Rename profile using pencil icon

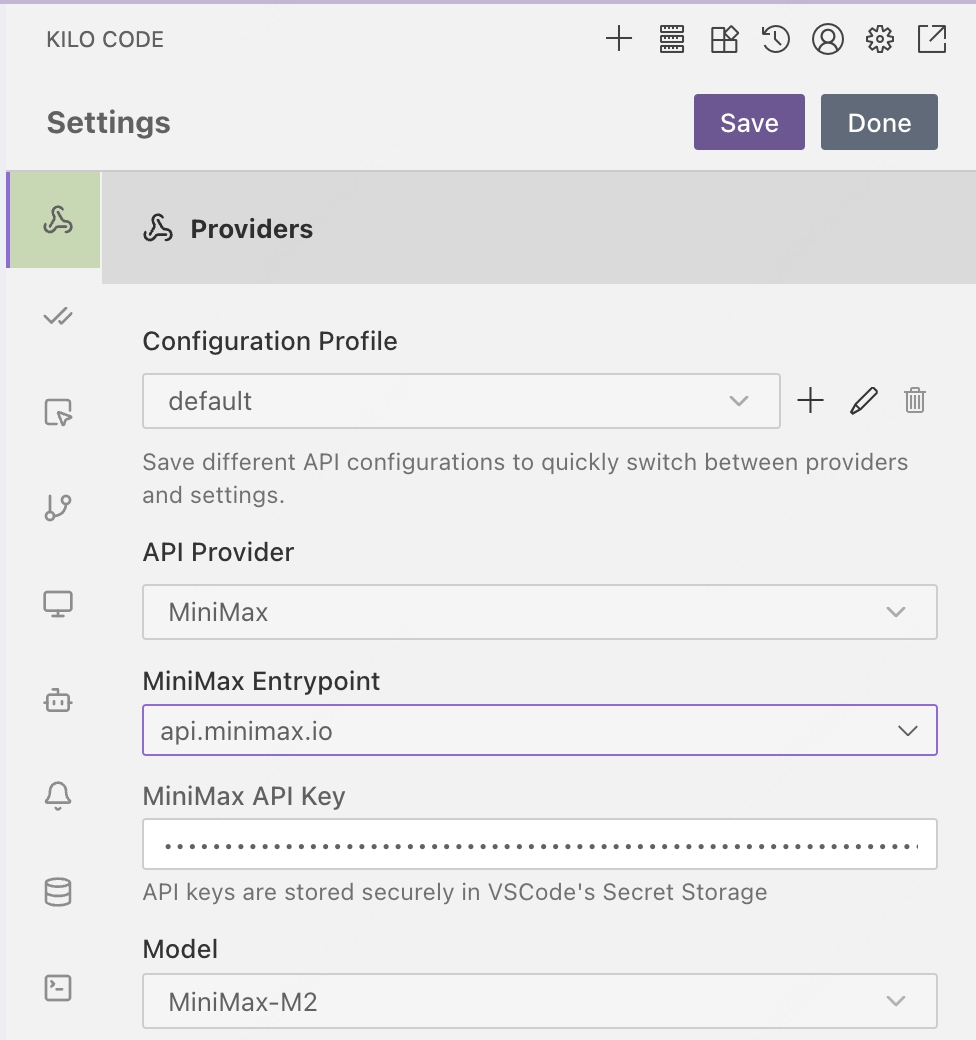click(x=864, y=401)
